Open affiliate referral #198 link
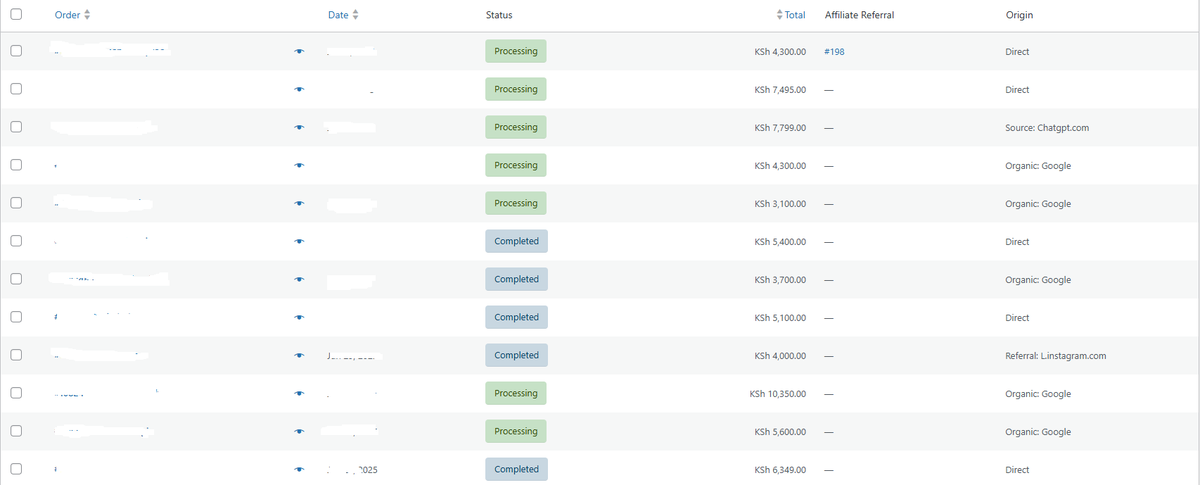 834,51
